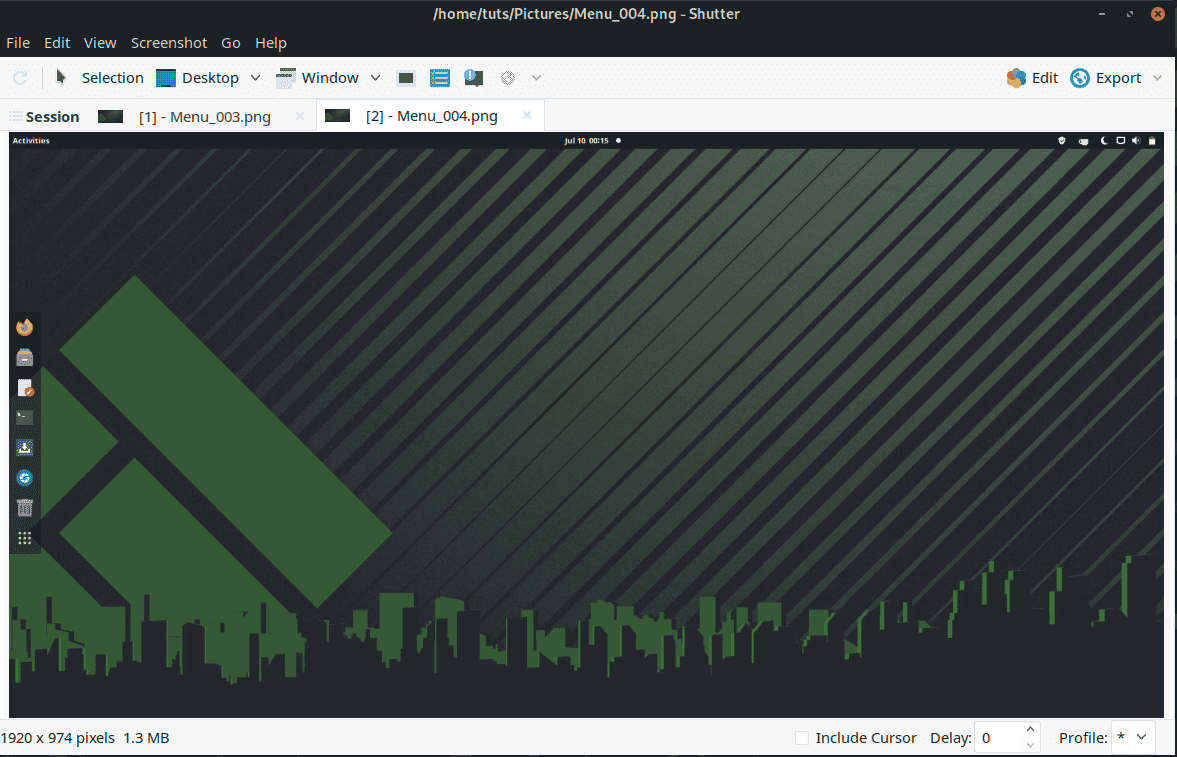Switch to the Session tab
The height and width of the screenshot is (757, 1177).
coord(44,116)
